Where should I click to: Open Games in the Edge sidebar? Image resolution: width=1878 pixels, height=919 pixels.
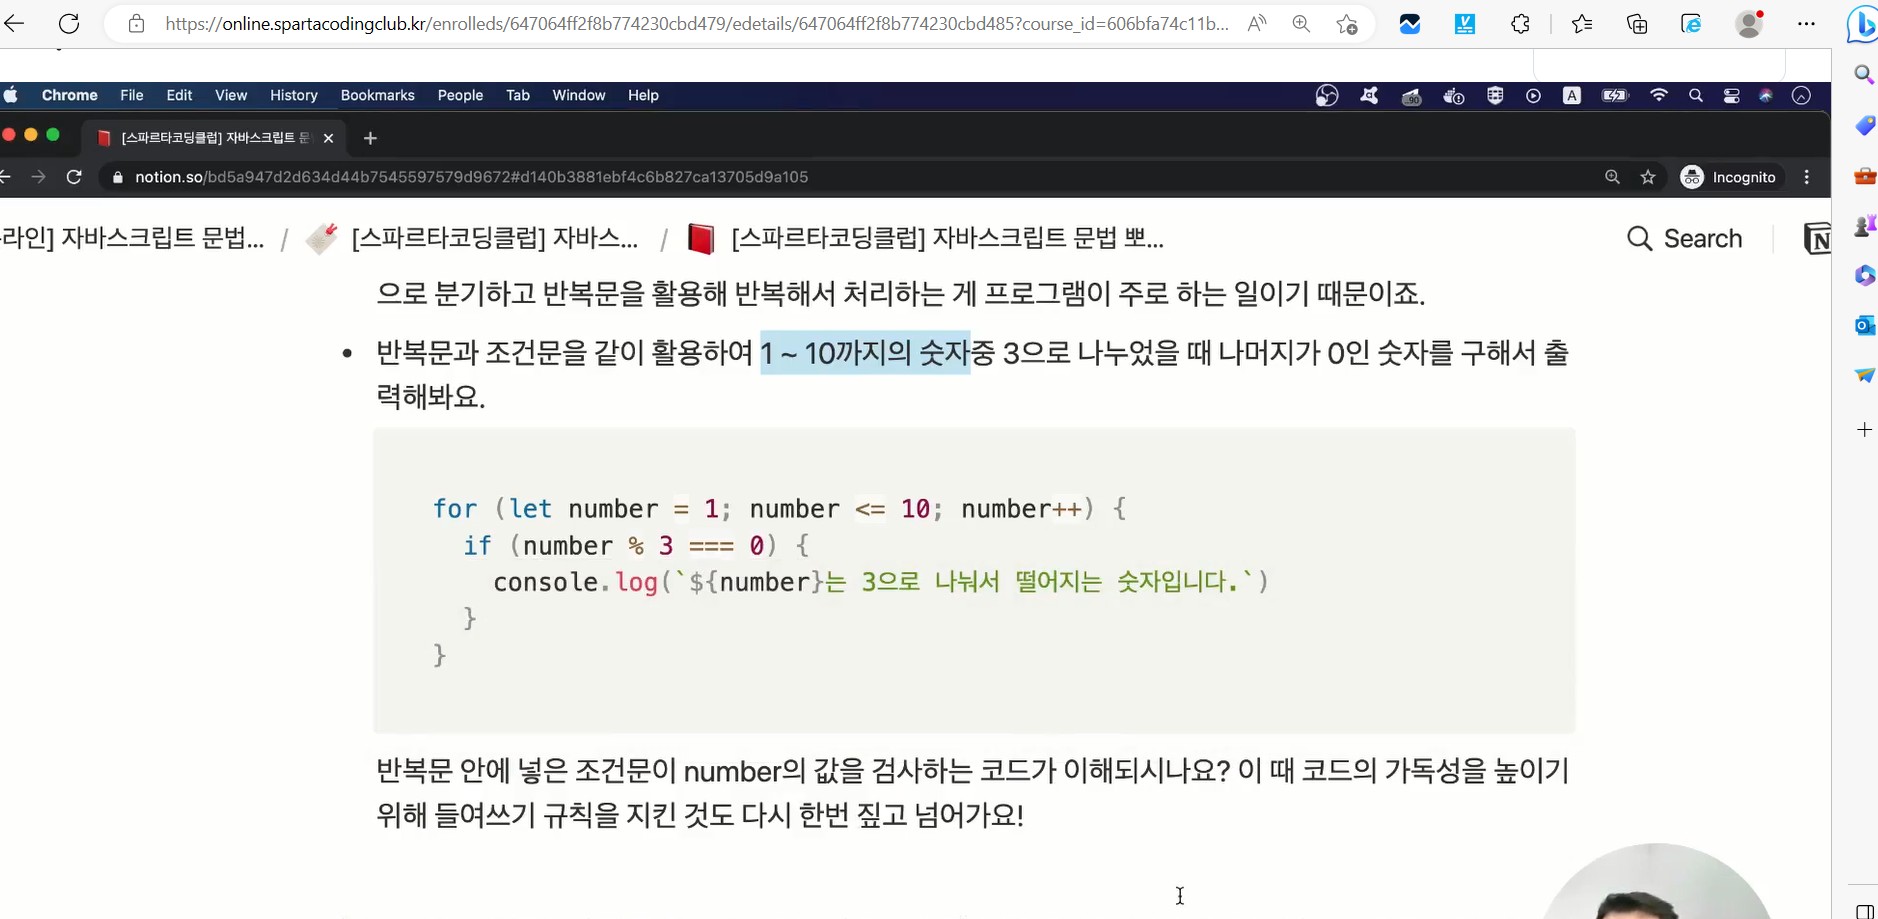[x=1864, y=226]
